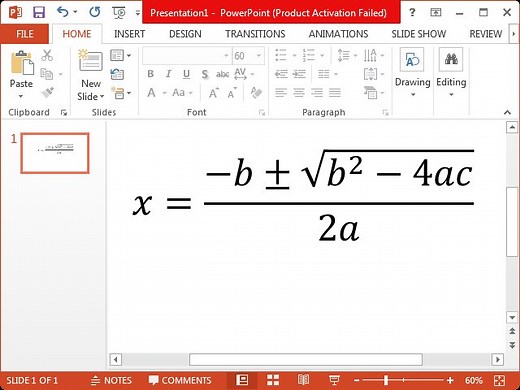This screenshot has width=520, height=390.
Task: Open the Align Text options
Action: tap(373, 74)
